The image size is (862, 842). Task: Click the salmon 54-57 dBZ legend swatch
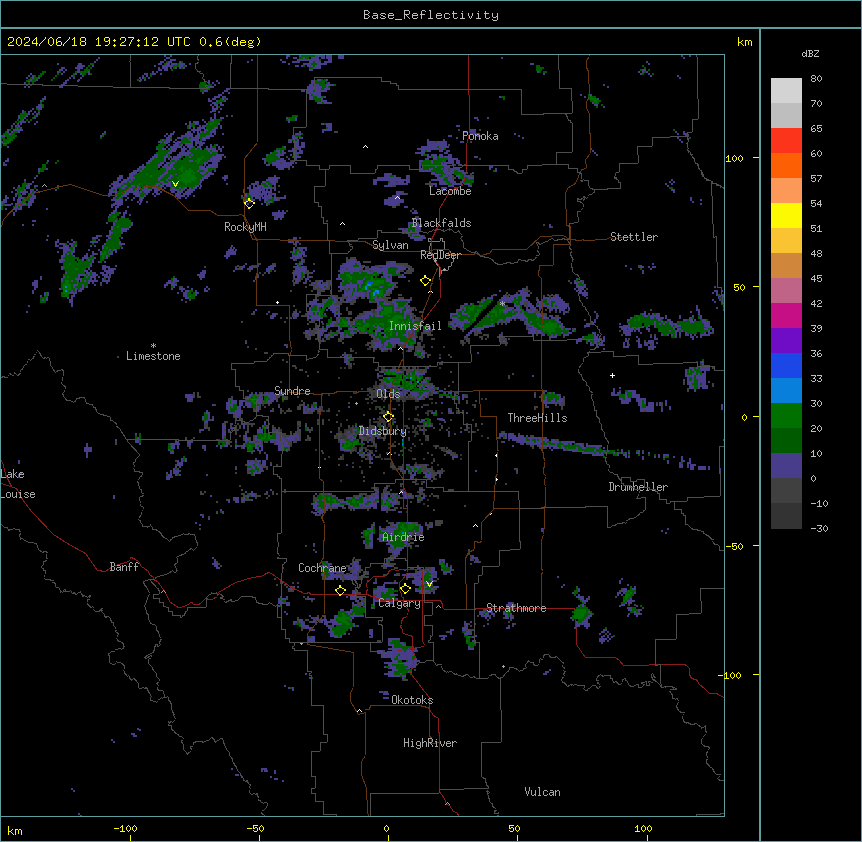tap(786, 191)
